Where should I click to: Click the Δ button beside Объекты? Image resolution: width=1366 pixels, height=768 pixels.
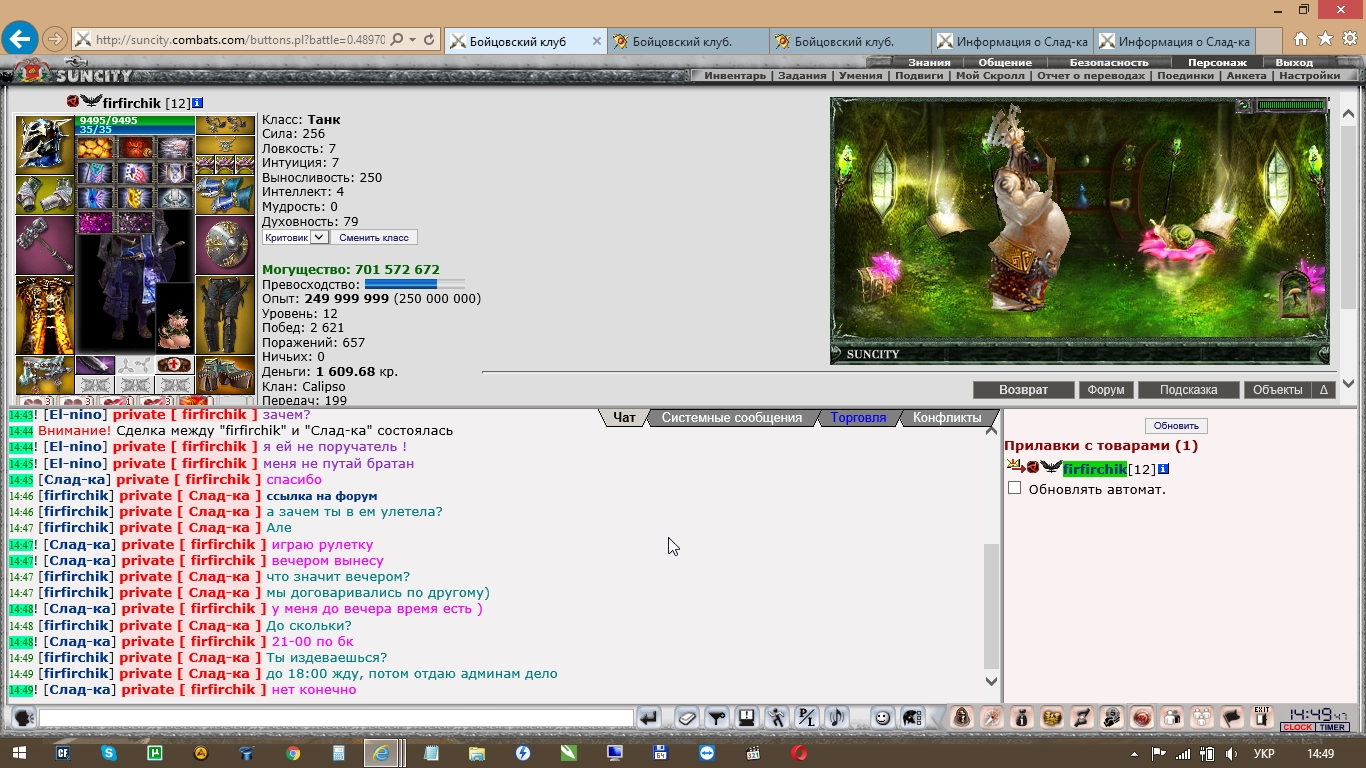pyautogui.click(x=1324, y=390)
